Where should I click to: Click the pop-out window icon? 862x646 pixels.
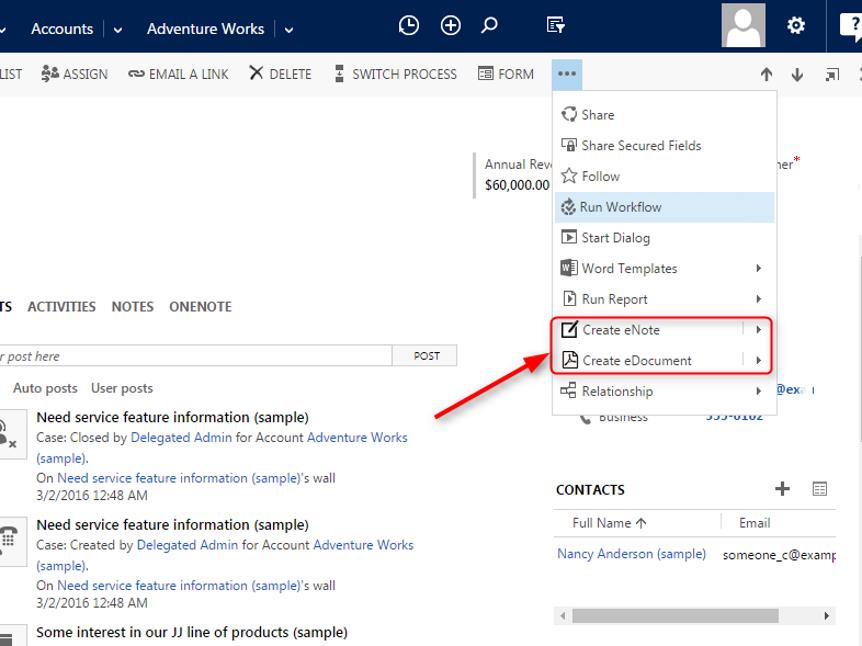832,74
